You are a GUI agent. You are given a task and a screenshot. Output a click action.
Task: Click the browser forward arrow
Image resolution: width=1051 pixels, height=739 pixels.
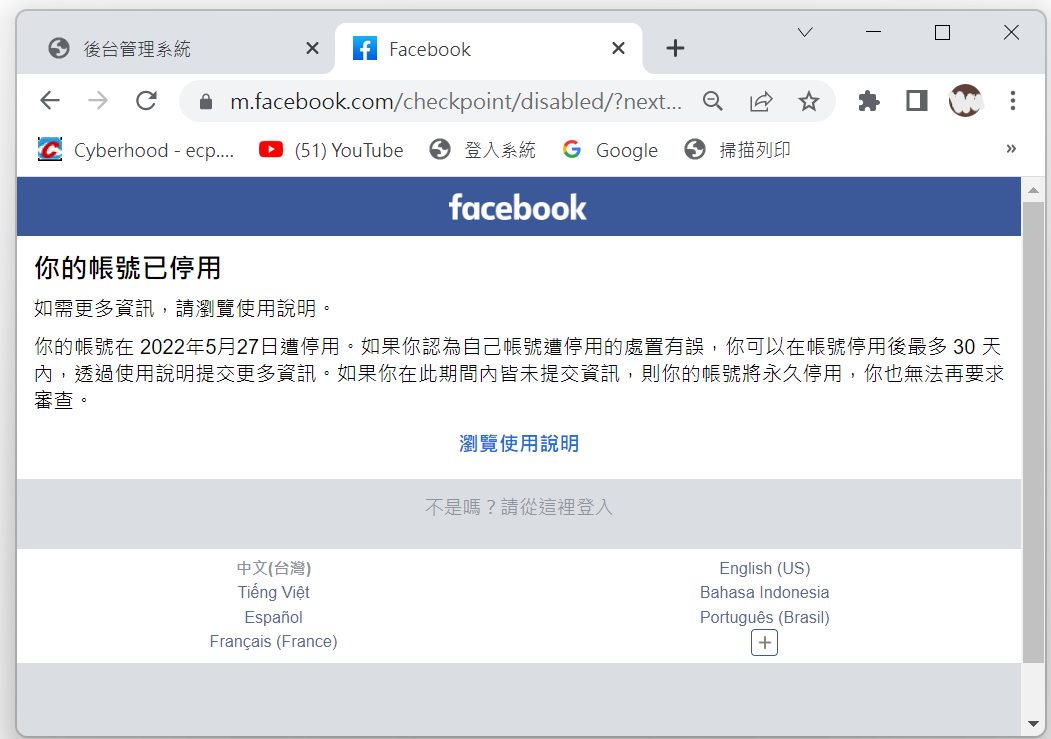click(98, 101)
